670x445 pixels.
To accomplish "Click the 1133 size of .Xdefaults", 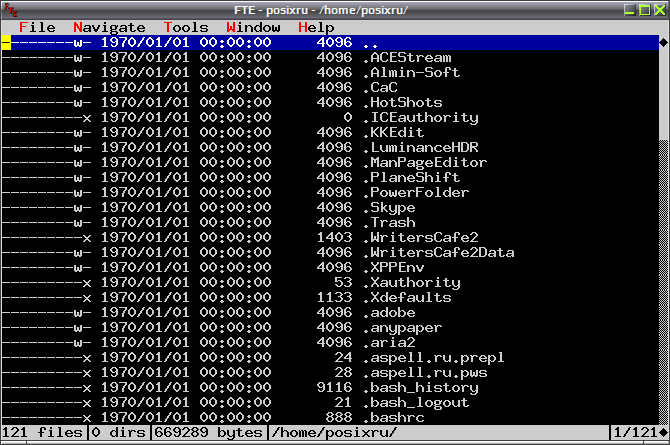I will click(x=334, y=297).
